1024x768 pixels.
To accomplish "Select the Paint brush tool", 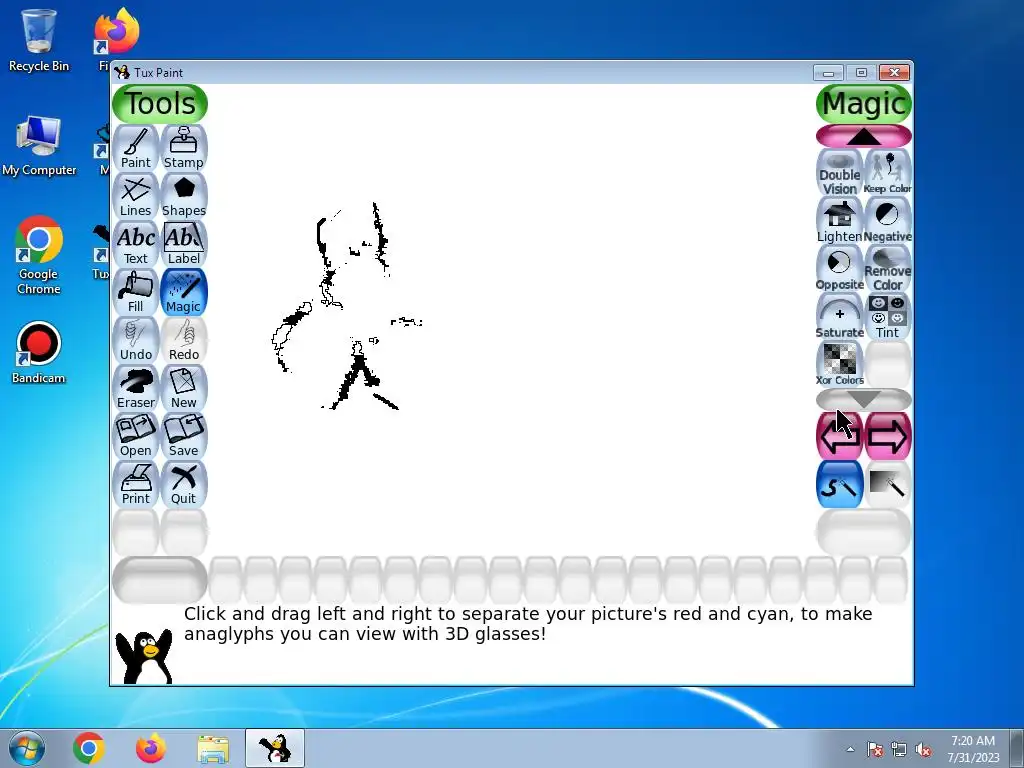I will tap(136, 148).
